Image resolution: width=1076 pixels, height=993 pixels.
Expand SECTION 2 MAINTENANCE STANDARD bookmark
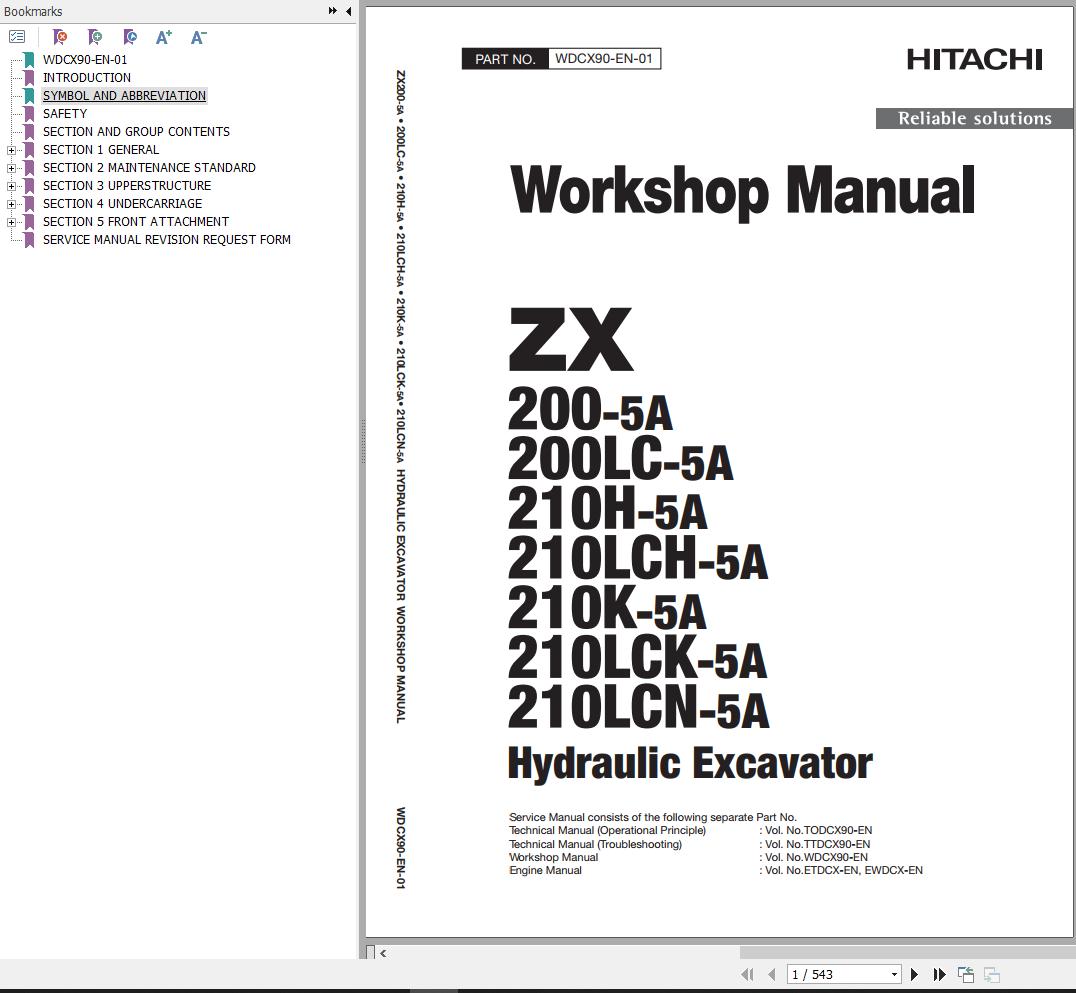(11, 168)
